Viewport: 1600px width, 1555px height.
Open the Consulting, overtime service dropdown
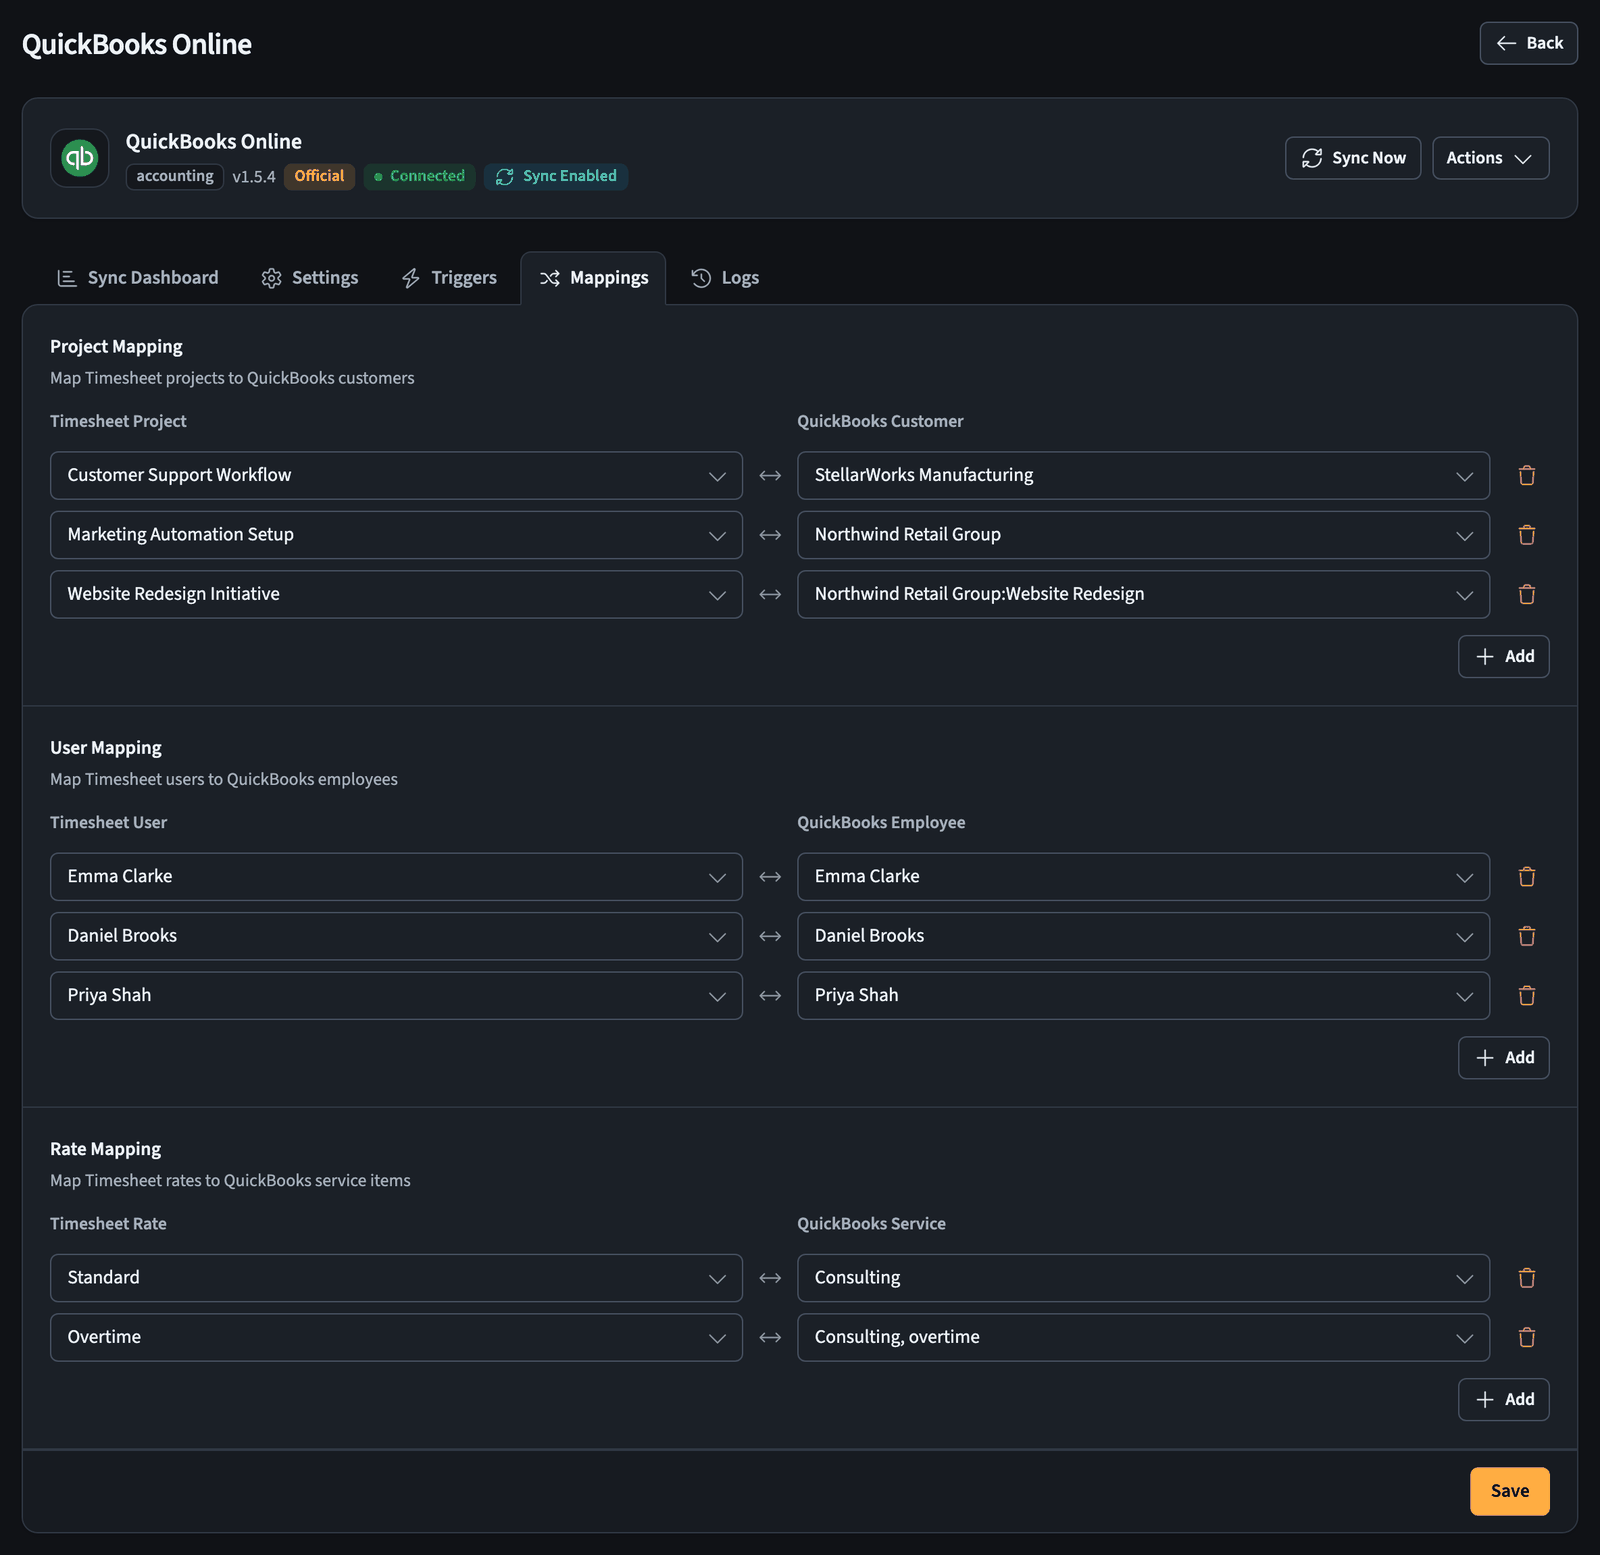(1143, 1337)
